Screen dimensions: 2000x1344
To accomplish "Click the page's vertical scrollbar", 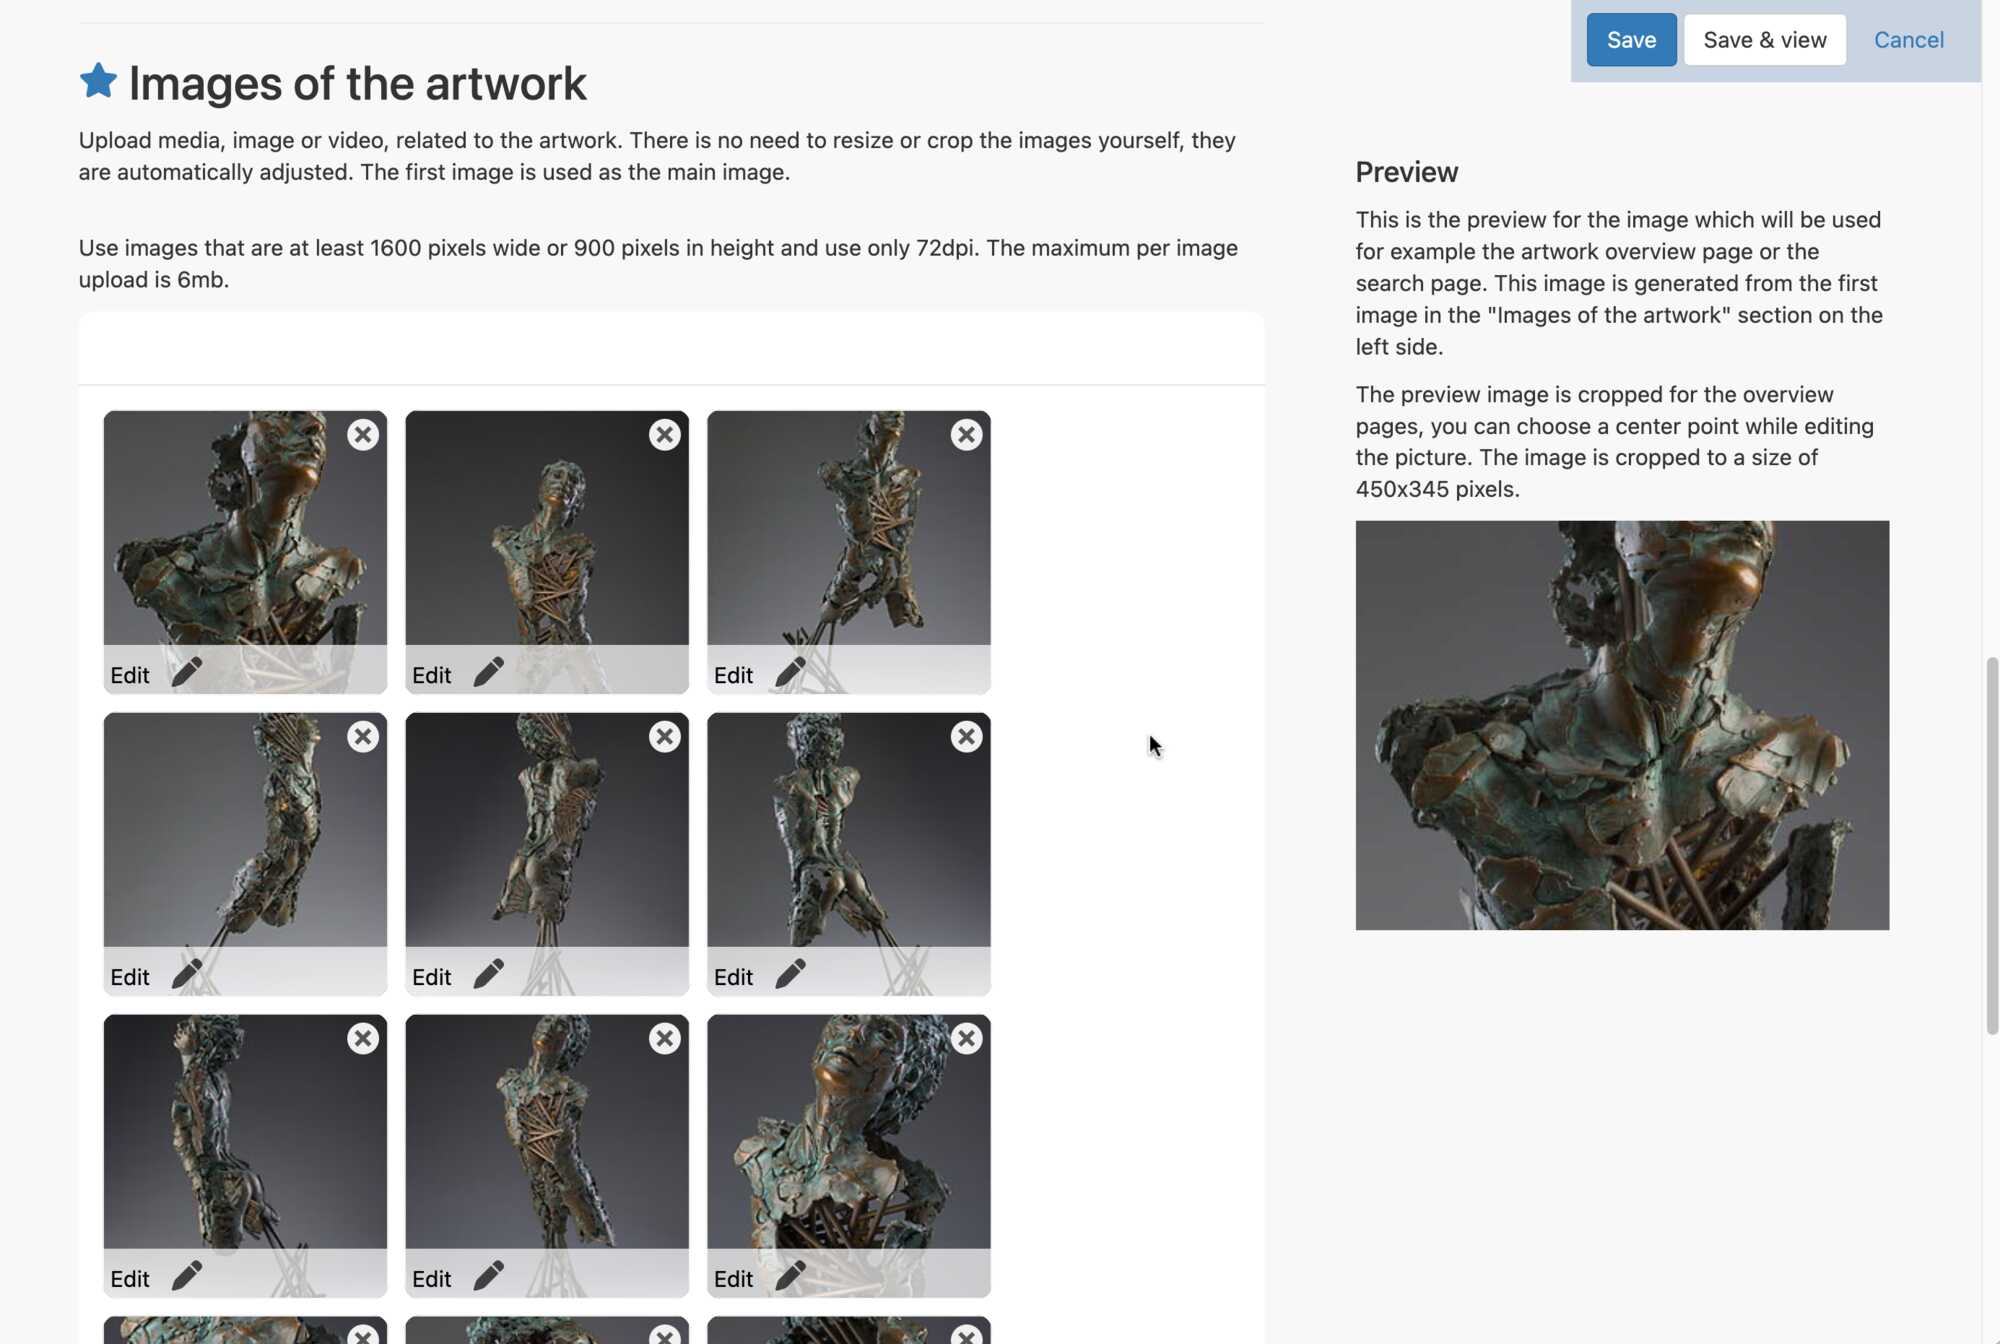I will [x=1991, y=845].
